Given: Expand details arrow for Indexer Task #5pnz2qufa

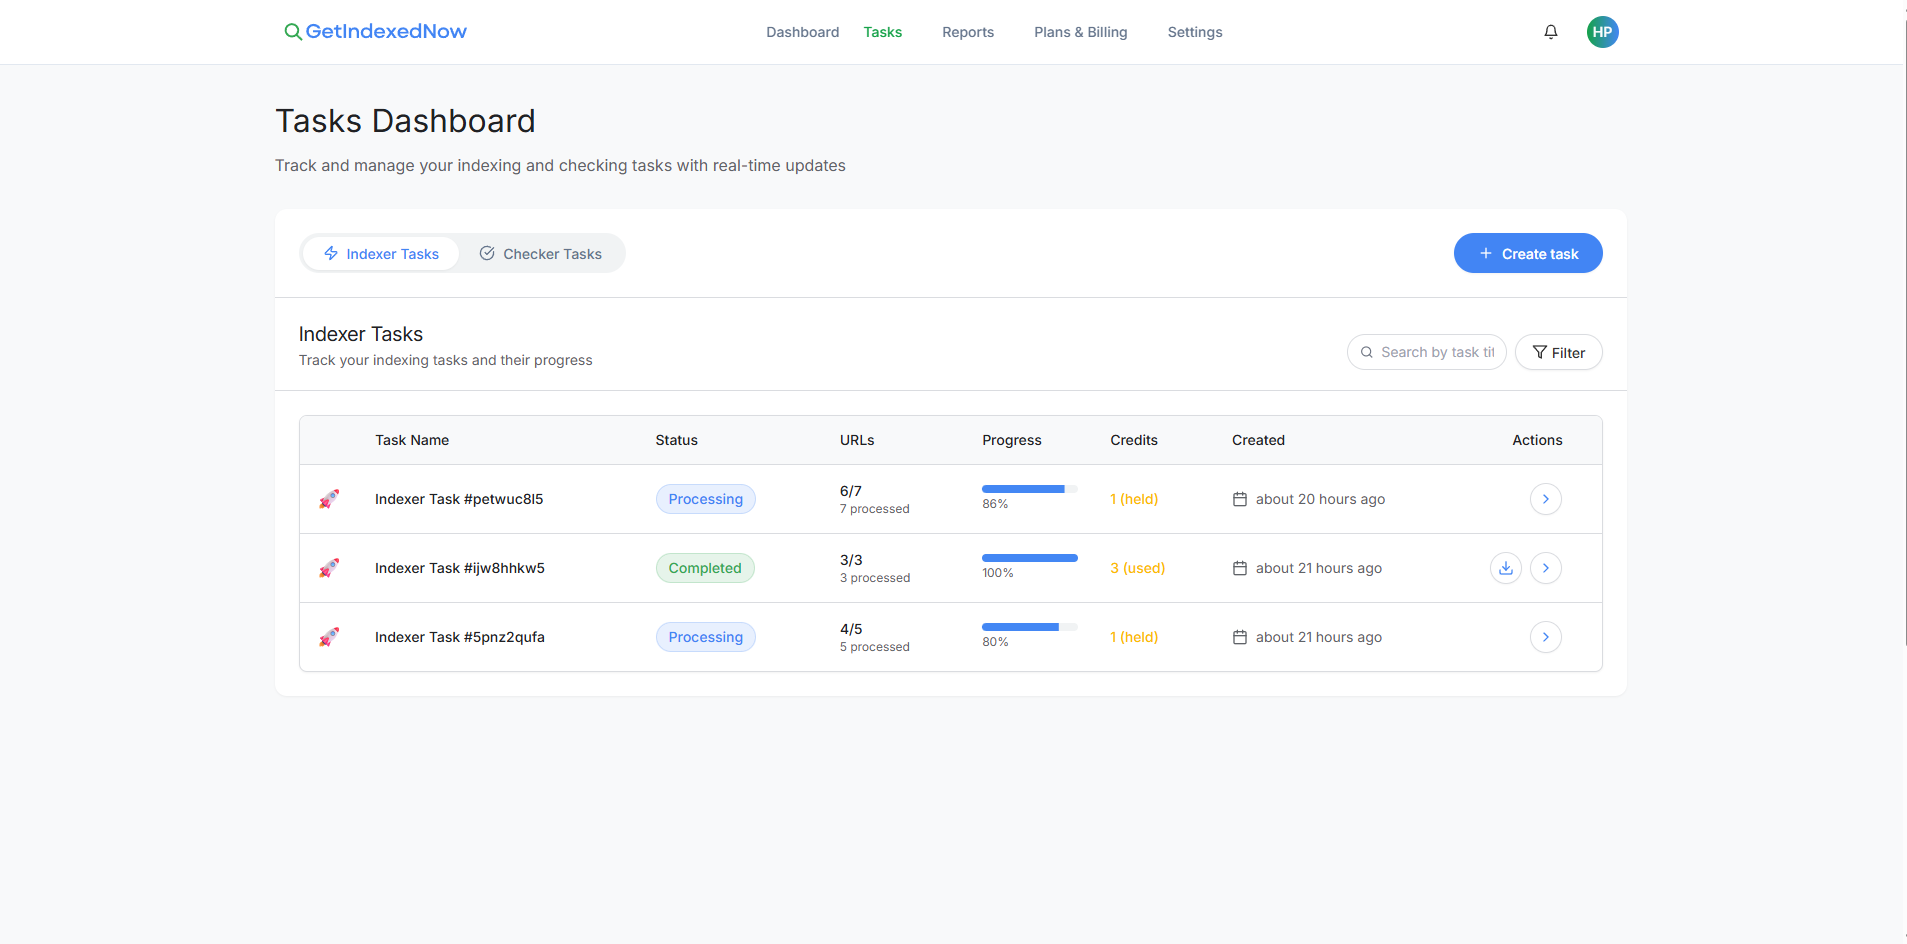Looking at the screenshot, I should coord(1545,636).
